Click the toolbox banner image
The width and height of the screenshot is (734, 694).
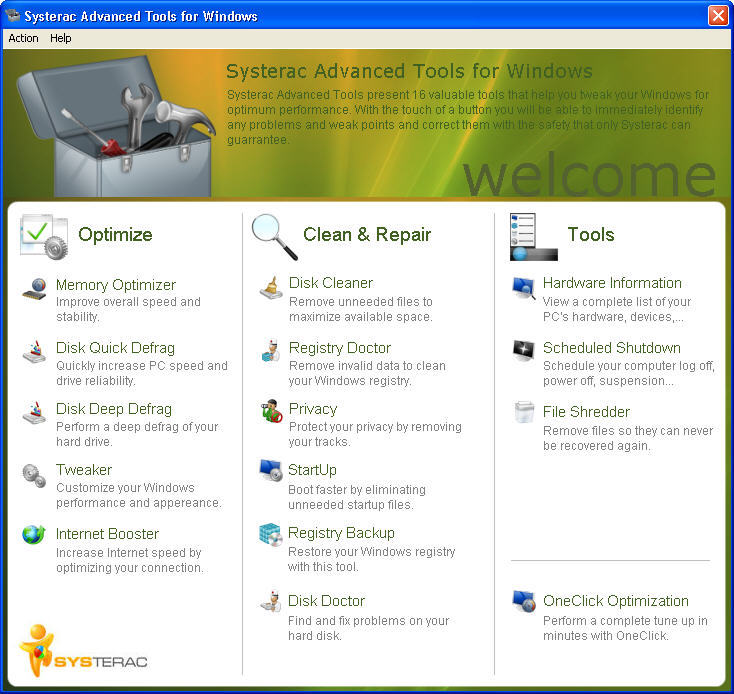tap(115, 126)
